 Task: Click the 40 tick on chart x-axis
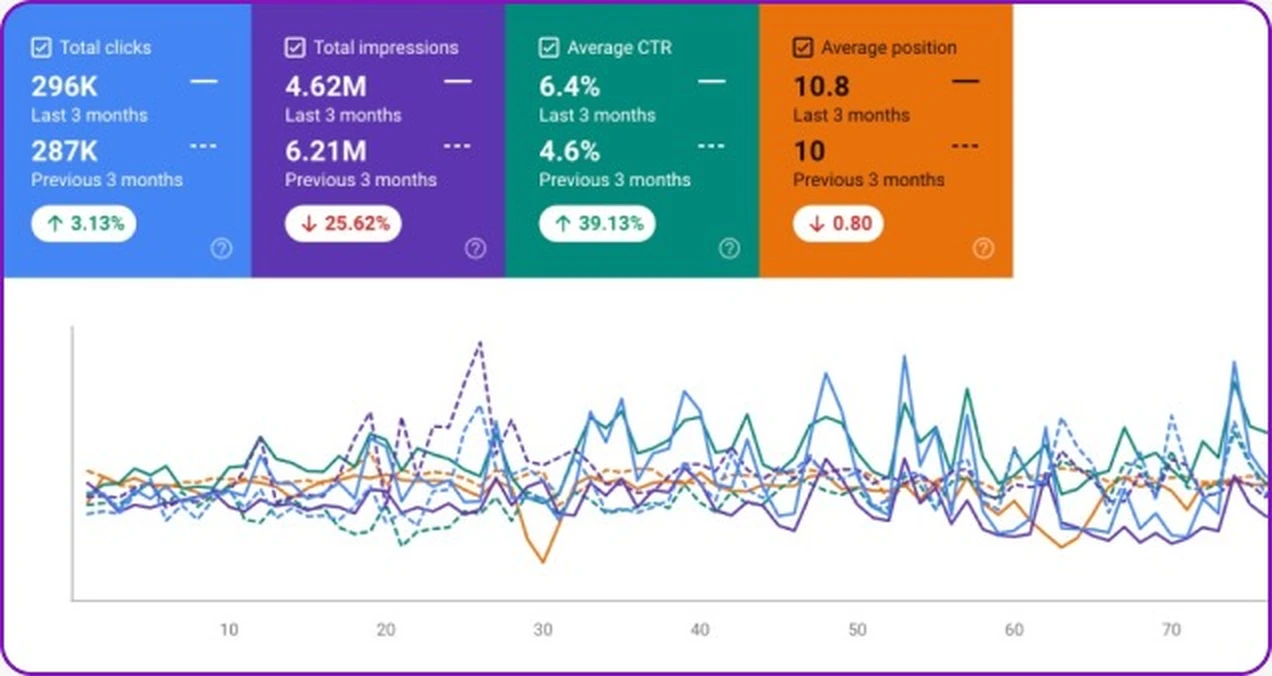(700, 630)
